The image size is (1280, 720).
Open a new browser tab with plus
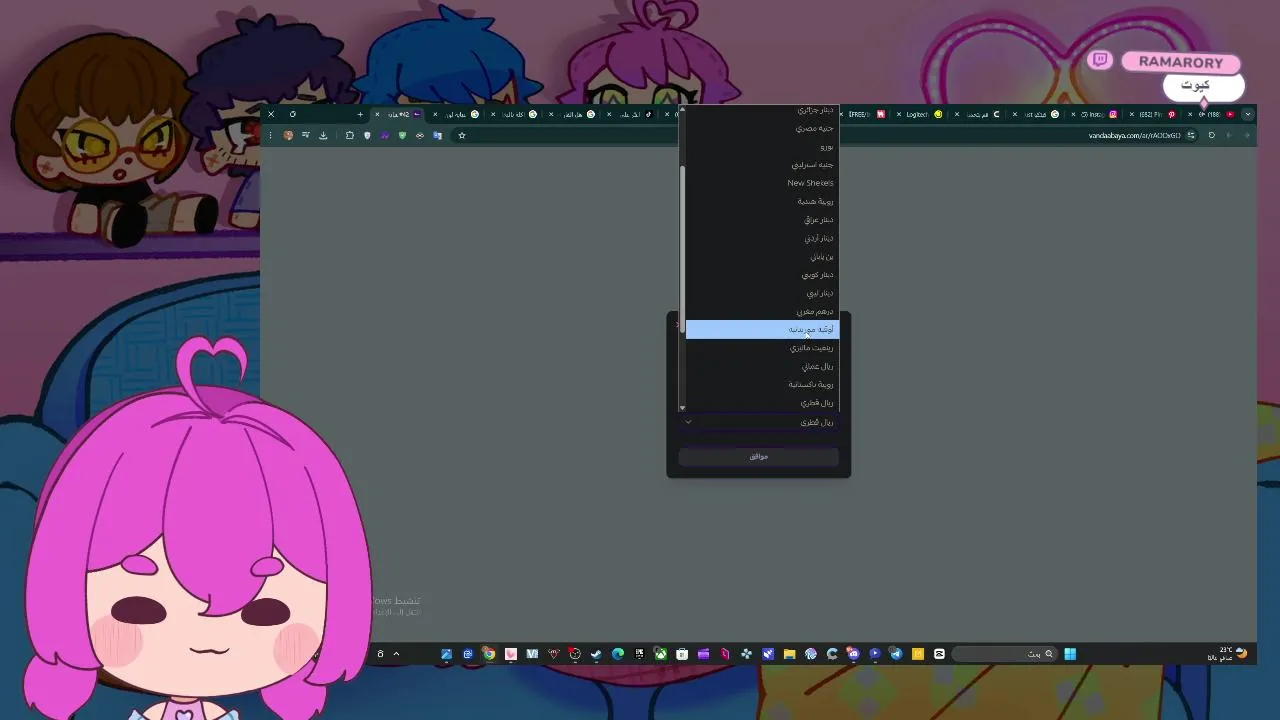(360, 114)
